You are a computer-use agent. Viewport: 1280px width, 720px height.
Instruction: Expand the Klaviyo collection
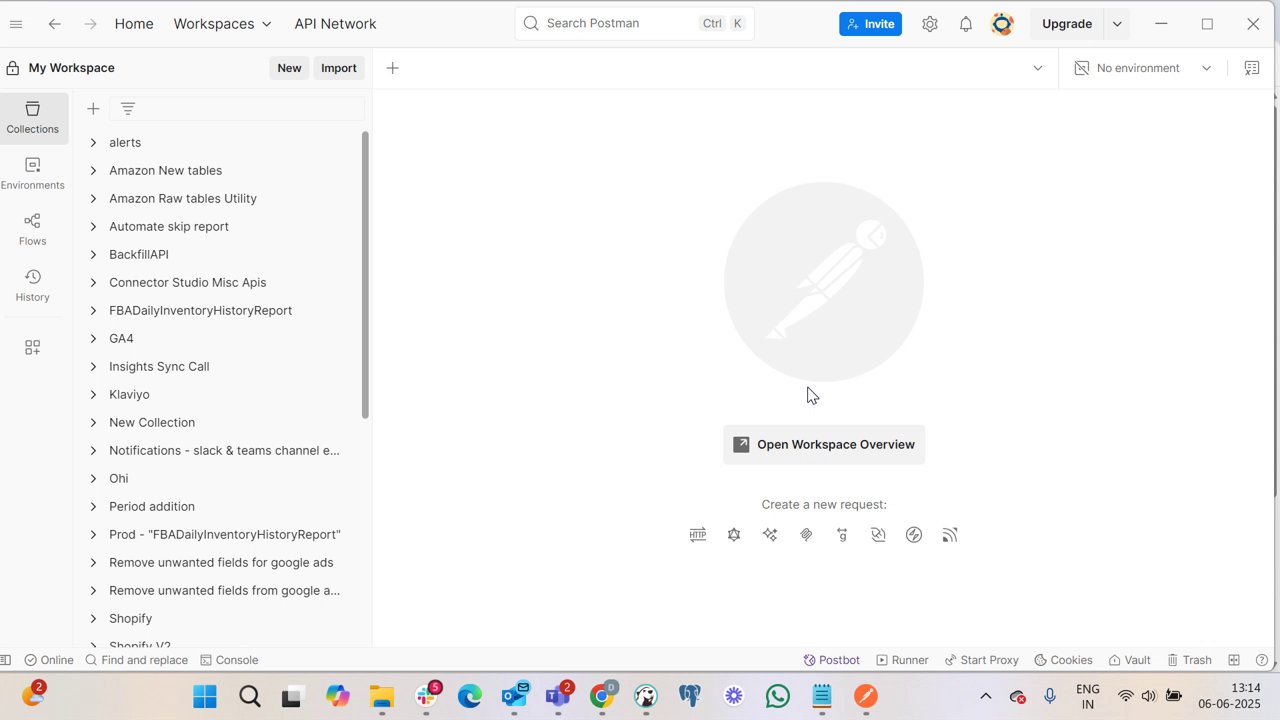(93, 395)
